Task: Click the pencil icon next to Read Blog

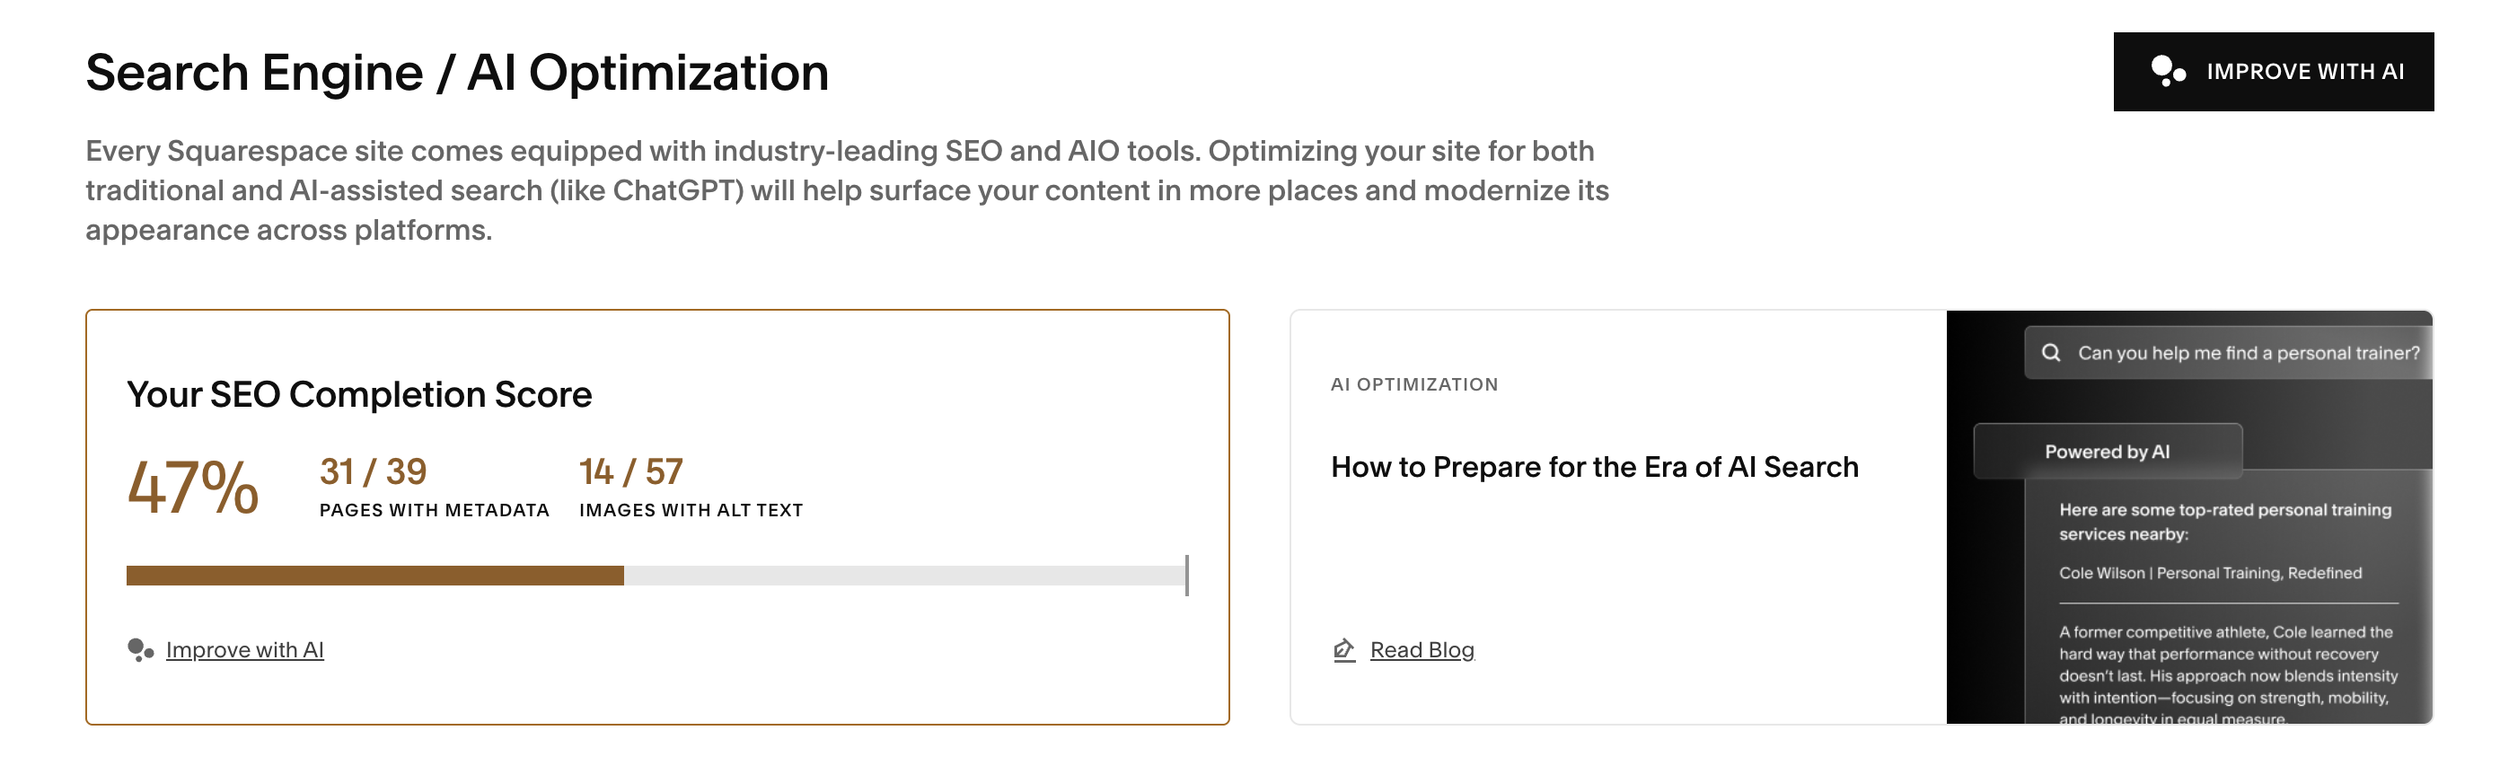Action: point(1344,650)
